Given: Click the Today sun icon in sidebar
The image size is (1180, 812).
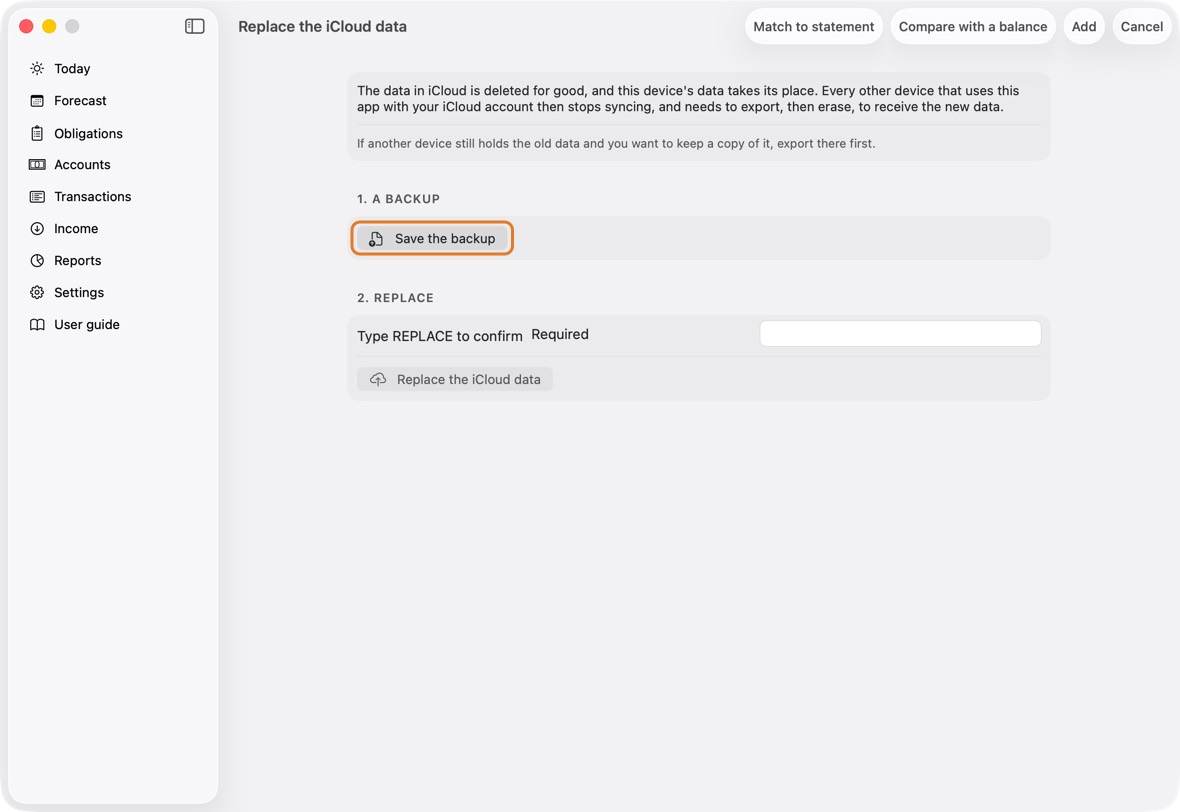Looking at the screenshot, I should 37,68.
